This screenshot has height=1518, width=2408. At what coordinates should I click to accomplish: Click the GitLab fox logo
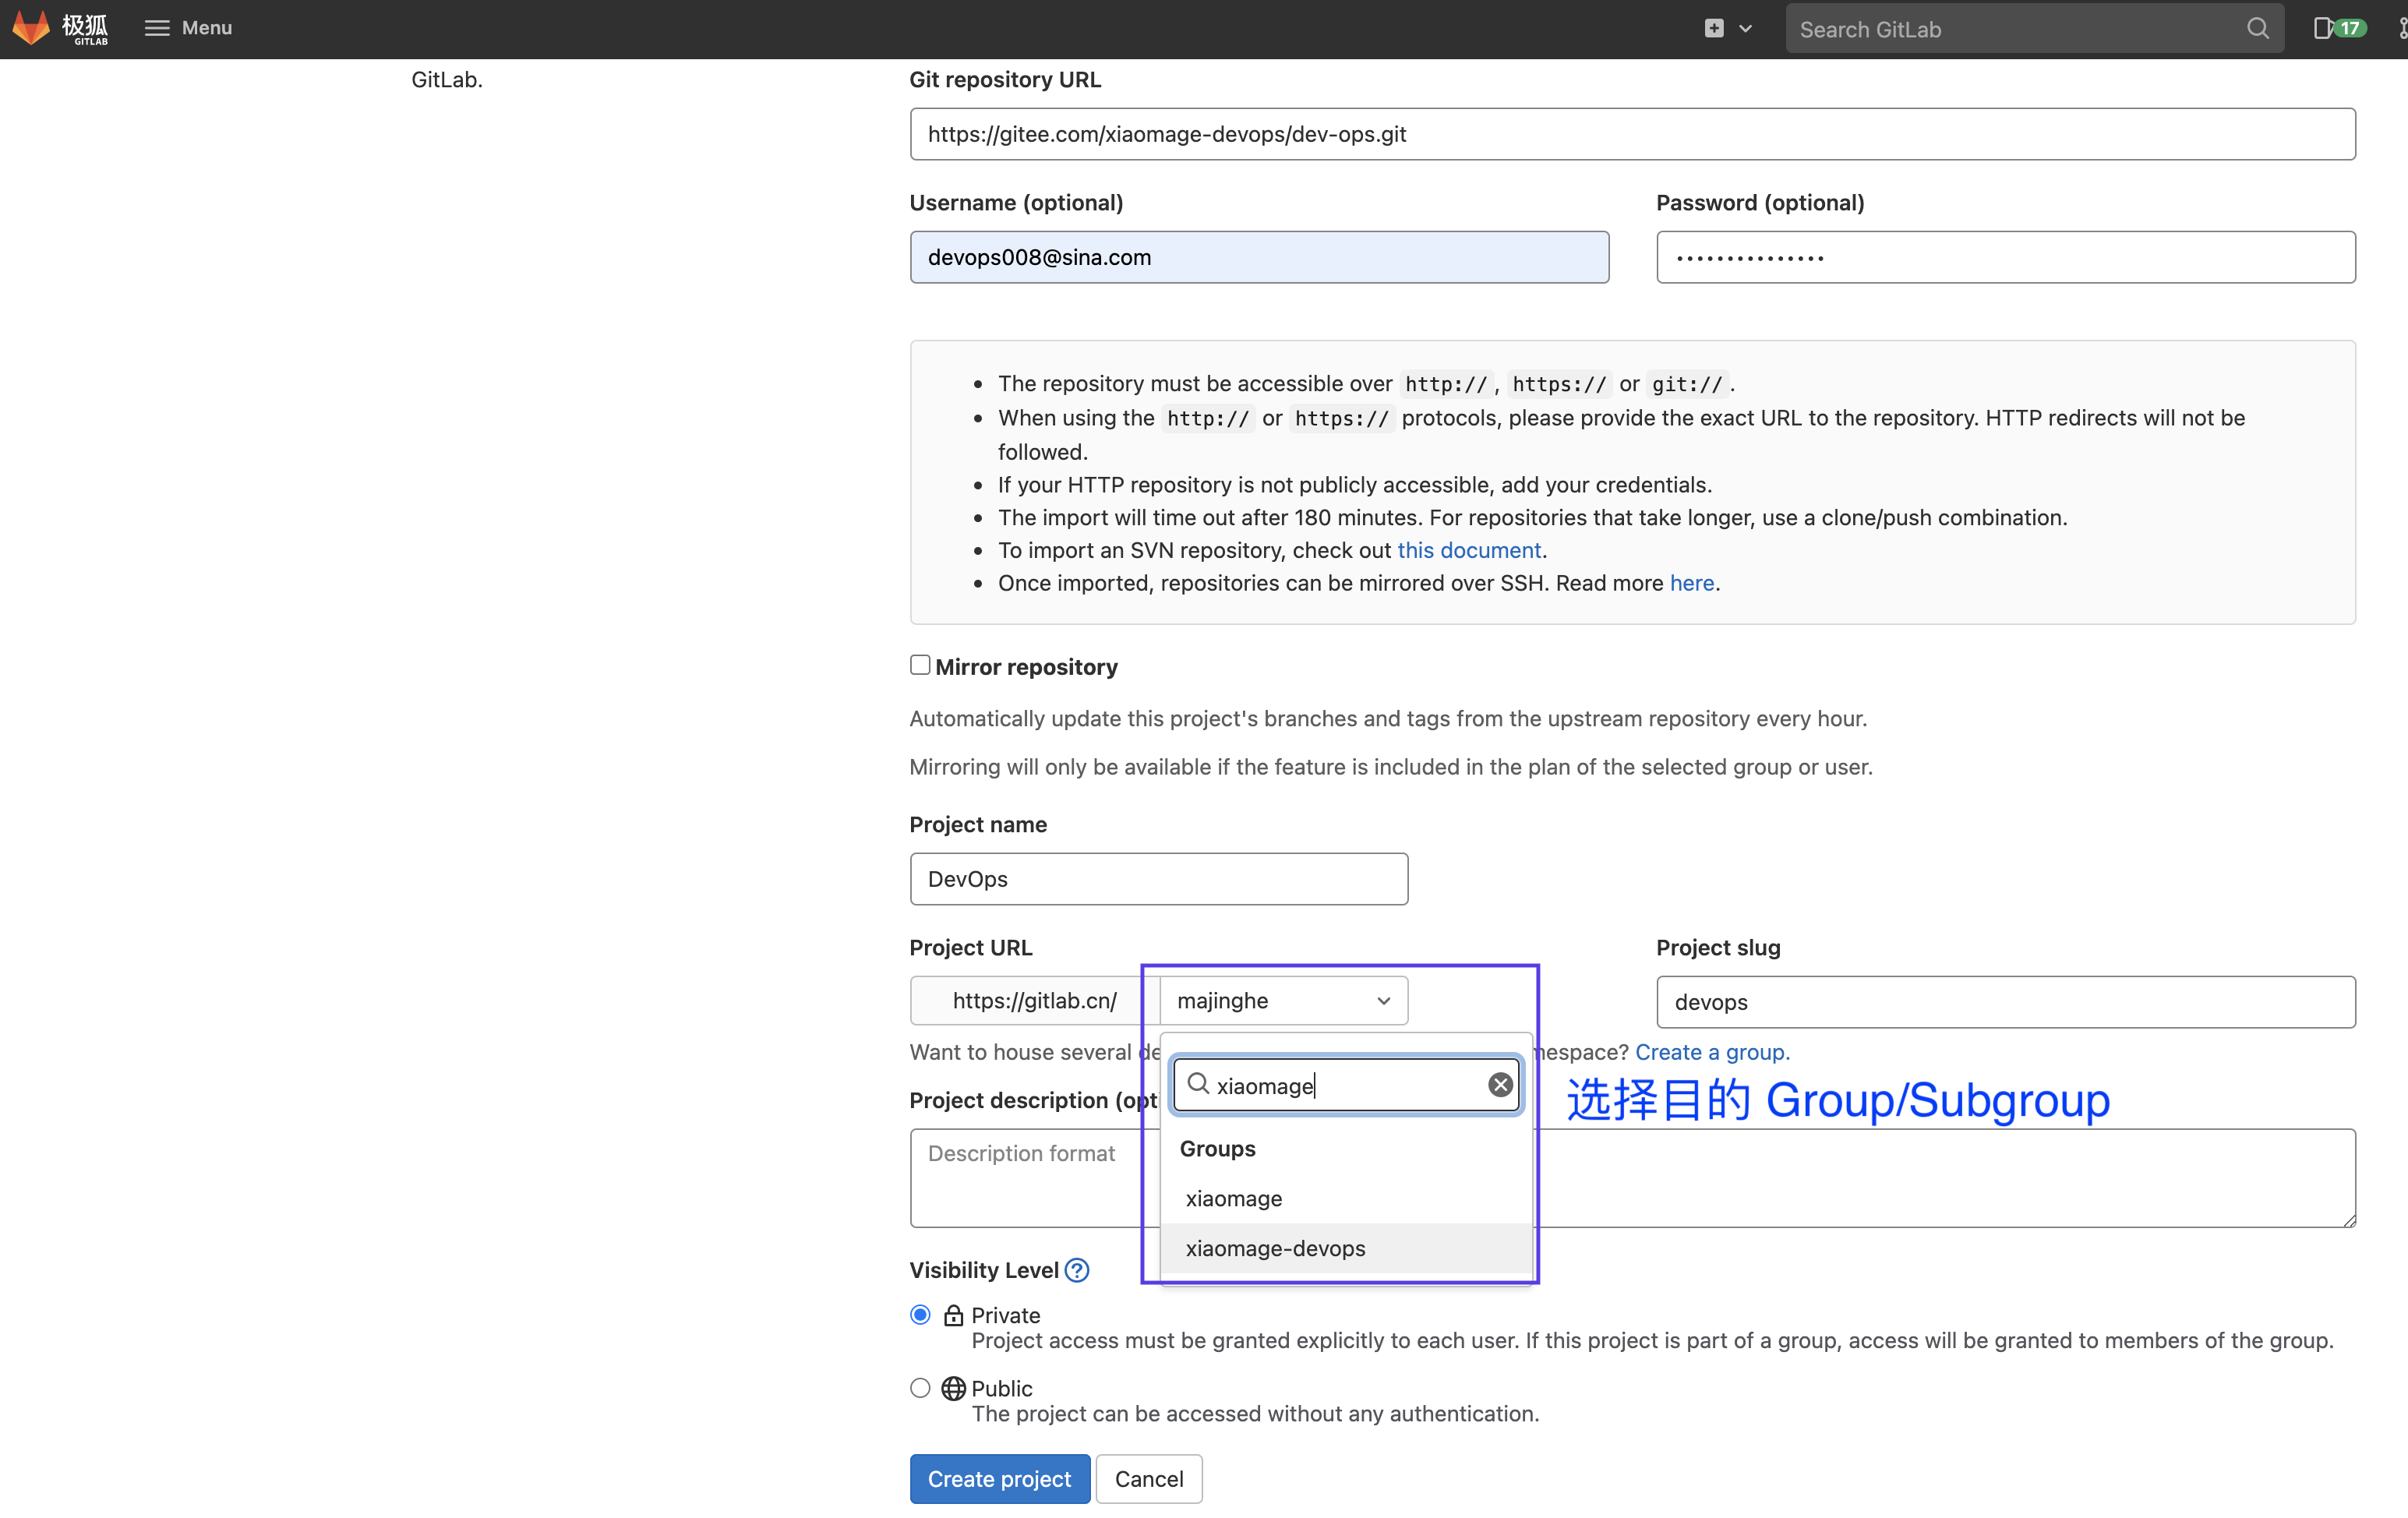(x=31, y=28)
